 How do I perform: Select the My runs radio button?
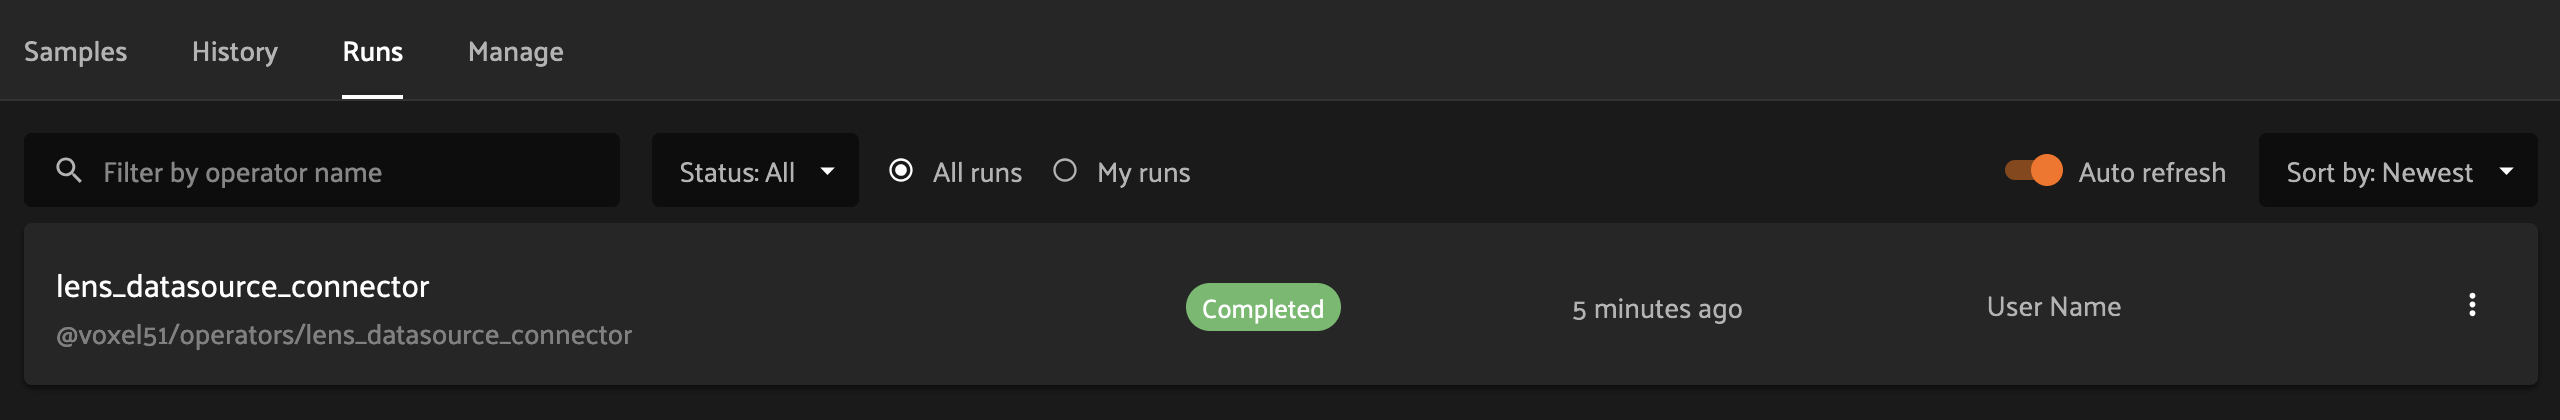[1065, 171]
